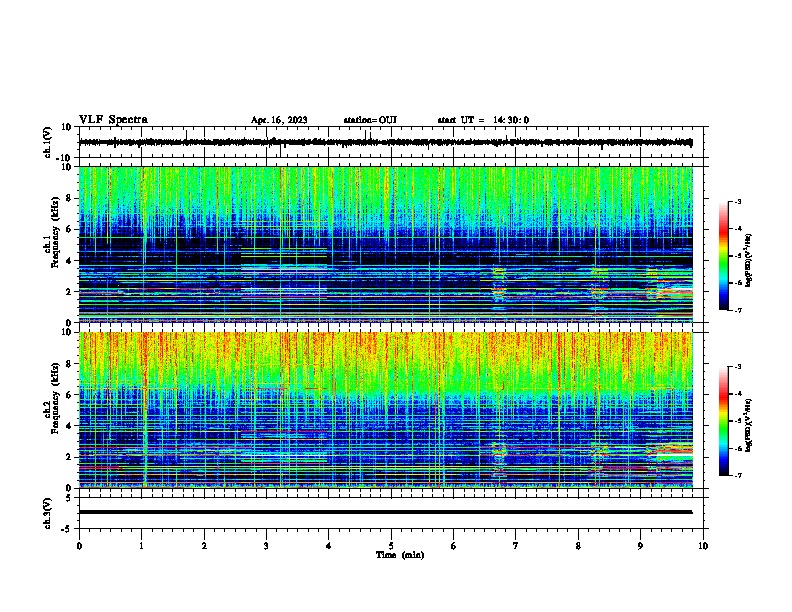Click the "ch.1(V)" waveform axis label
Image resolution: width=792 pixels, height=612 pixels.
pyautogui.click(x=47, y=142)
